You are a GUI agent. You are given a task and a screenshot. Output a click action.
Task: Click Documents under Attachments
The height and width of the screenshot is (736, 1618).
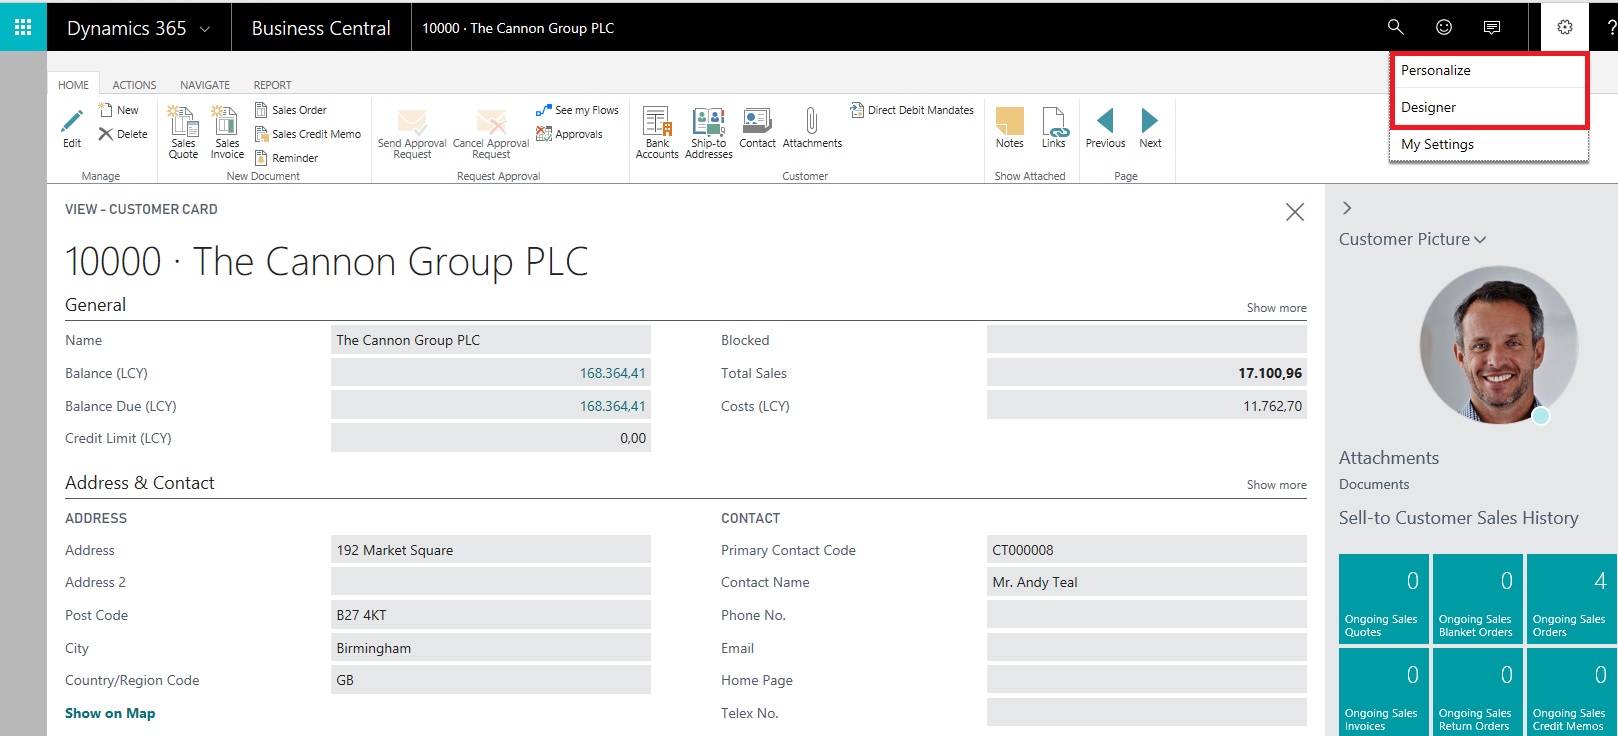pos(1374,484)
